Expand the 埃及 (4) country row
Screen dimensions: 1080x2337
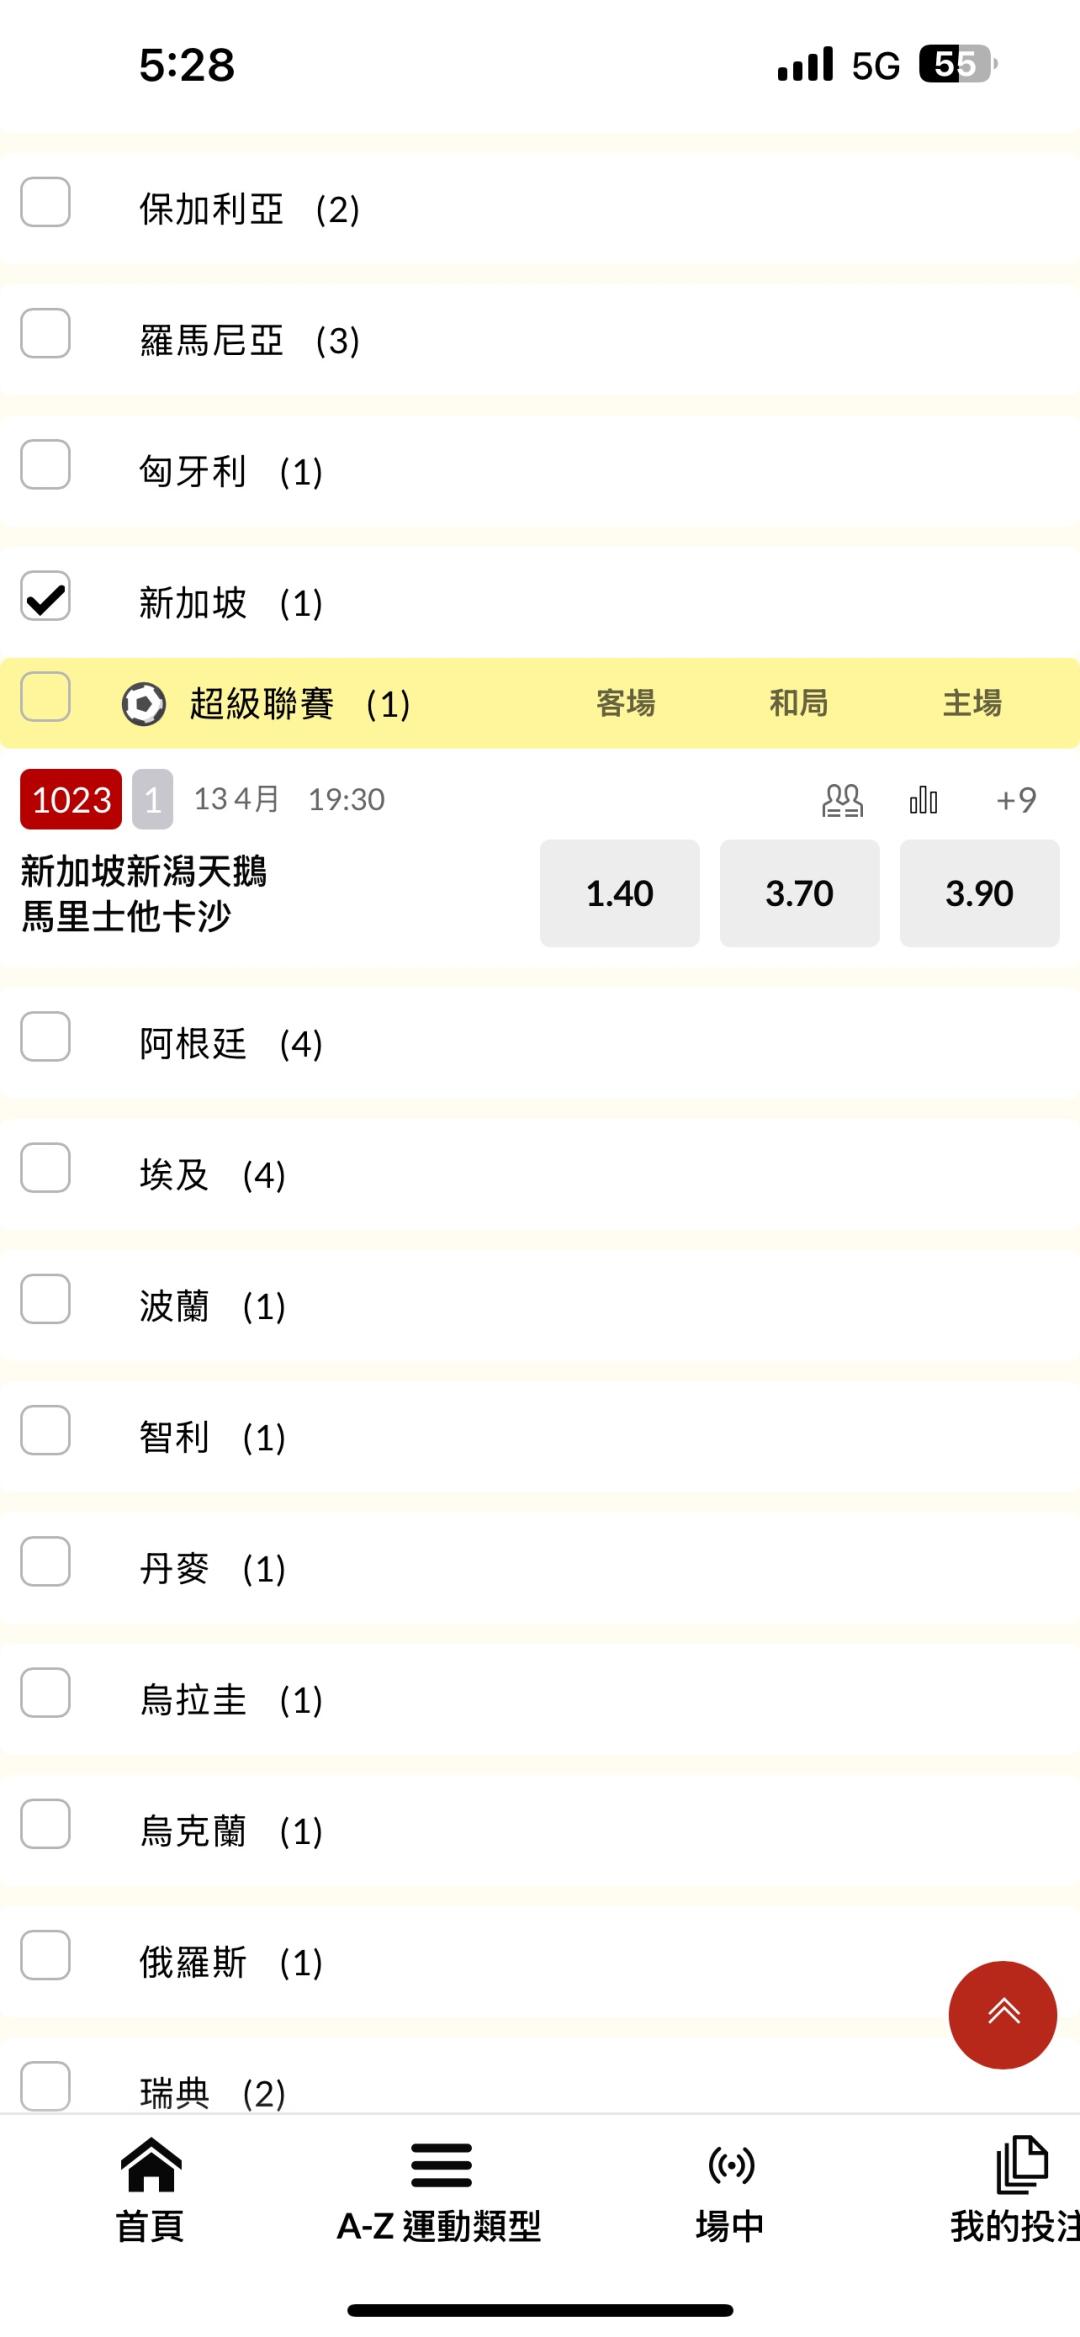pos(212,1175)
